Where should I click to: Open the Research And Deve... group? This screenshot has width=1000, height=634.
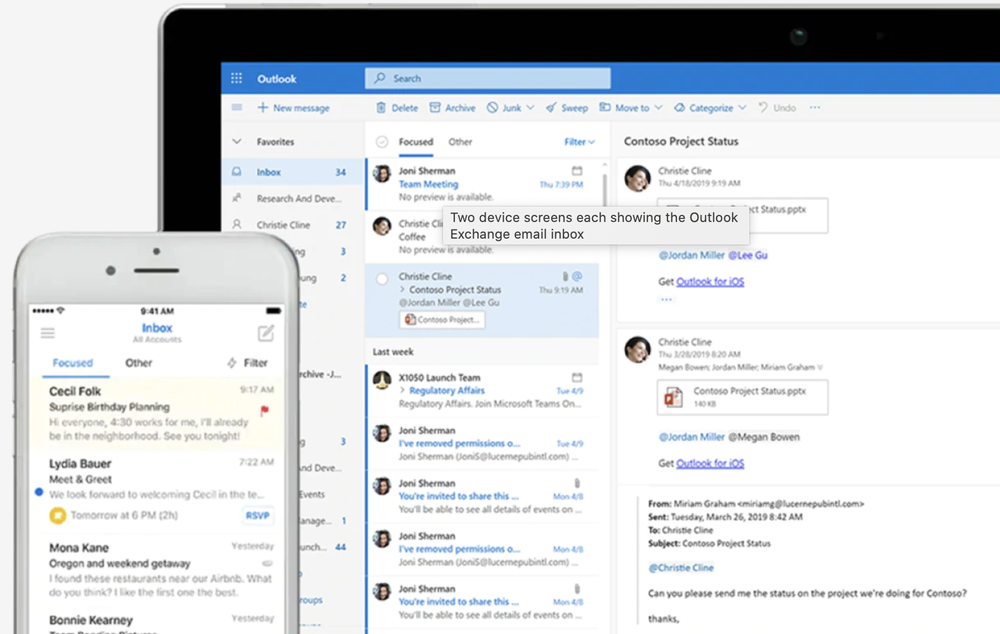point(292,198)
